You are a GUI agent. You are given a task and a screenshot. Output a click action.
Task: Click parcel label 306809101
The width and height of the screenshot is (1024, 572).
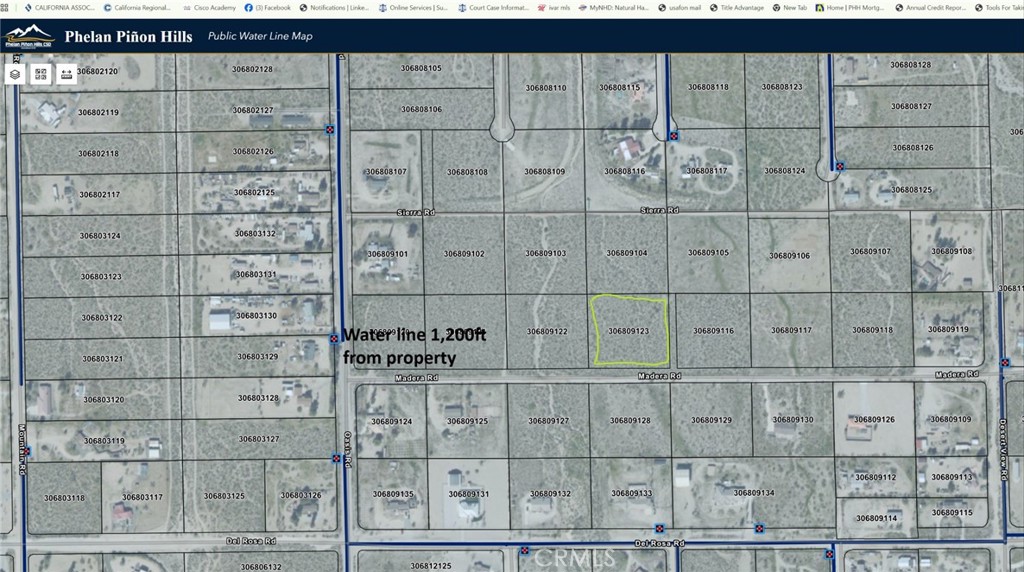pos(387,254)
